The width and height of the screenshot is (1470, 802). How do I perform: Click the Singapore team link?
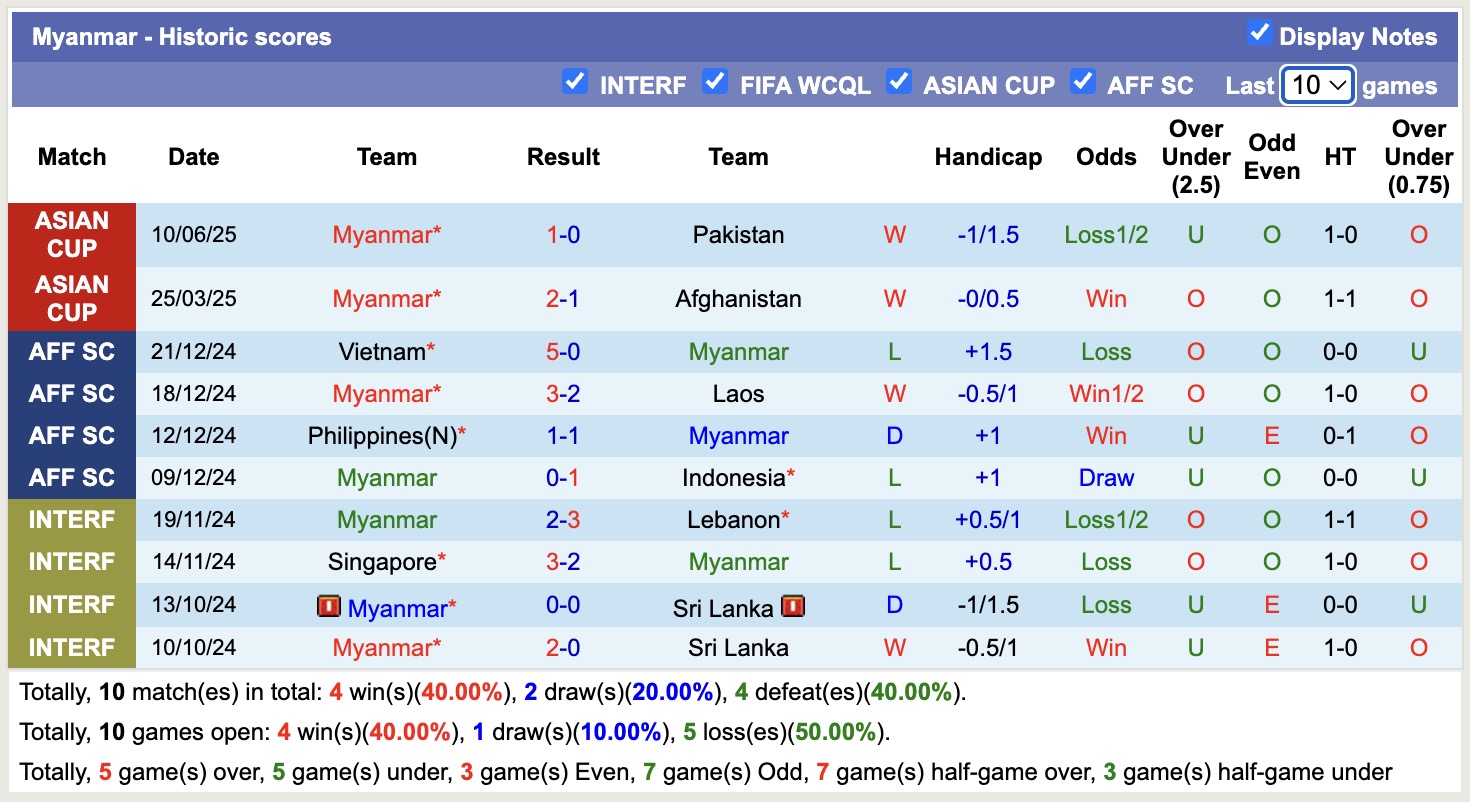click(382, 562)
